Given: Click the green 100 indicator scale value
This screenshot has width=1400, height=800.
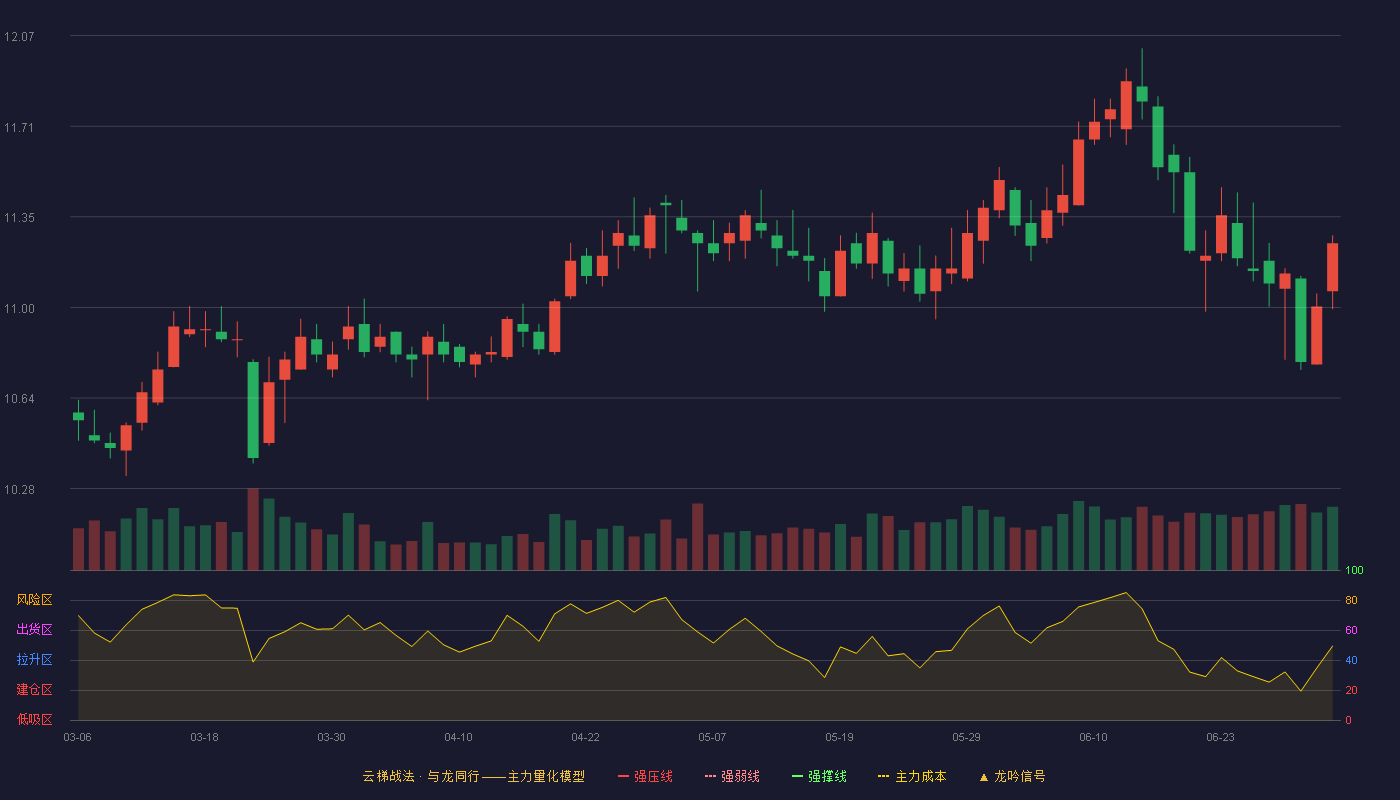Looking at the screenshot, I should 1354,571.
